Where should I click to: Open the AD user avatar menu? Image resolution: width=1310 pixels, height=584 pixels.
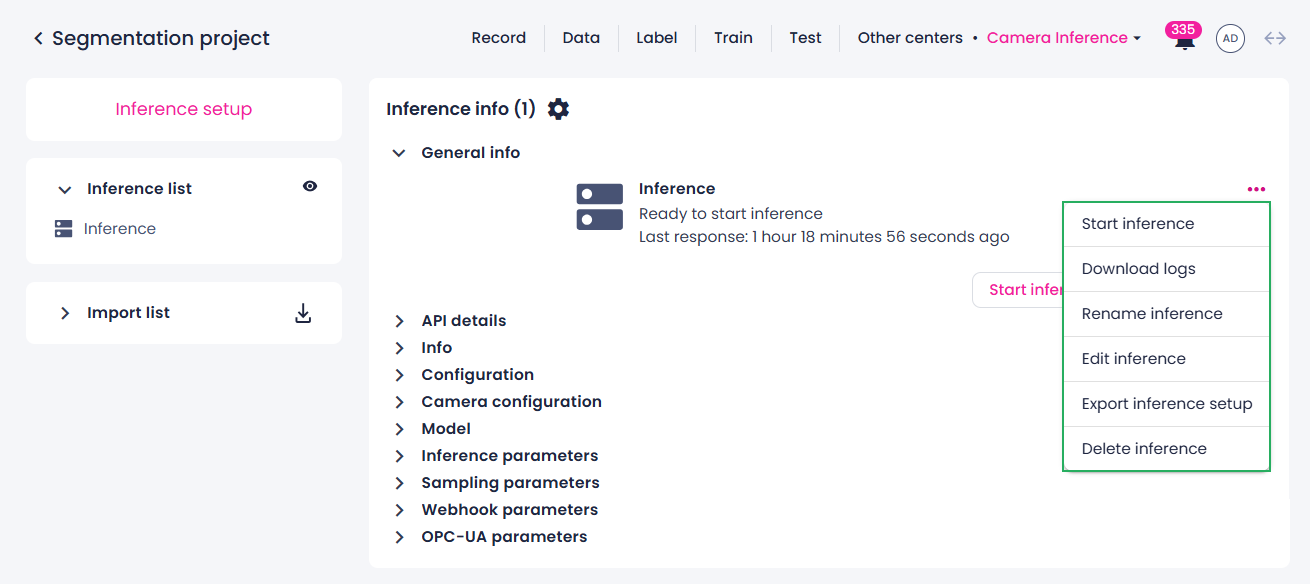pos(1230,38)
